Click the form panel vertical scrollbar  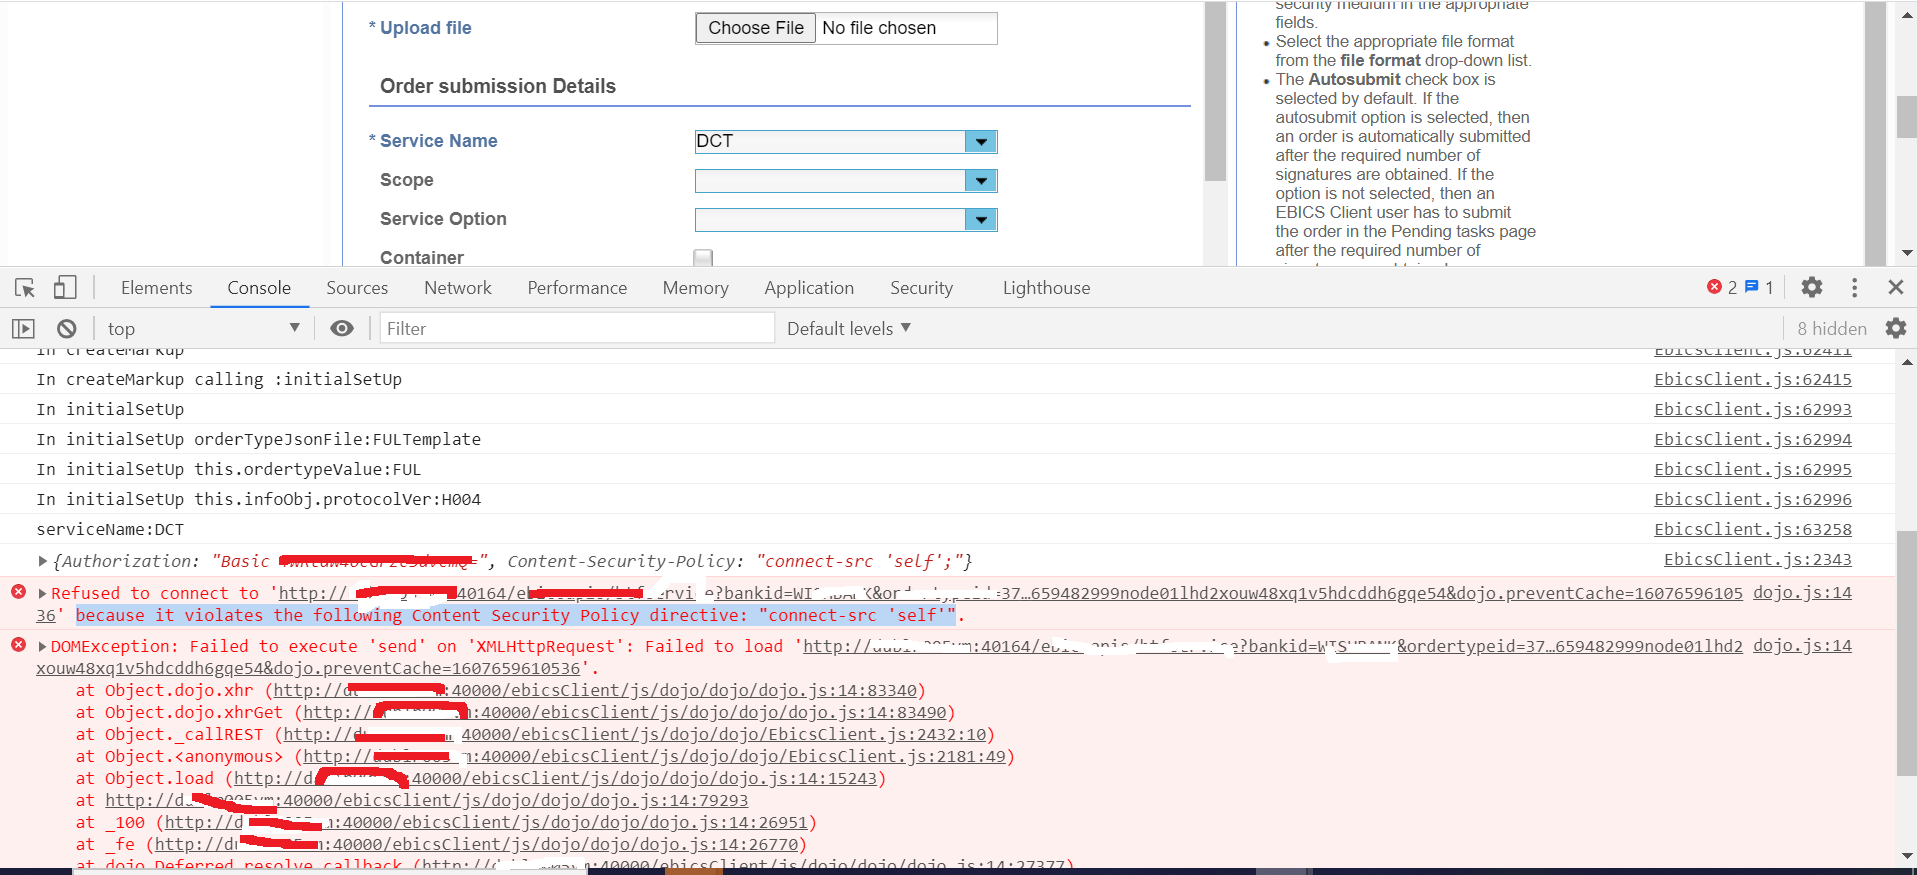[x=1215, y=91]
